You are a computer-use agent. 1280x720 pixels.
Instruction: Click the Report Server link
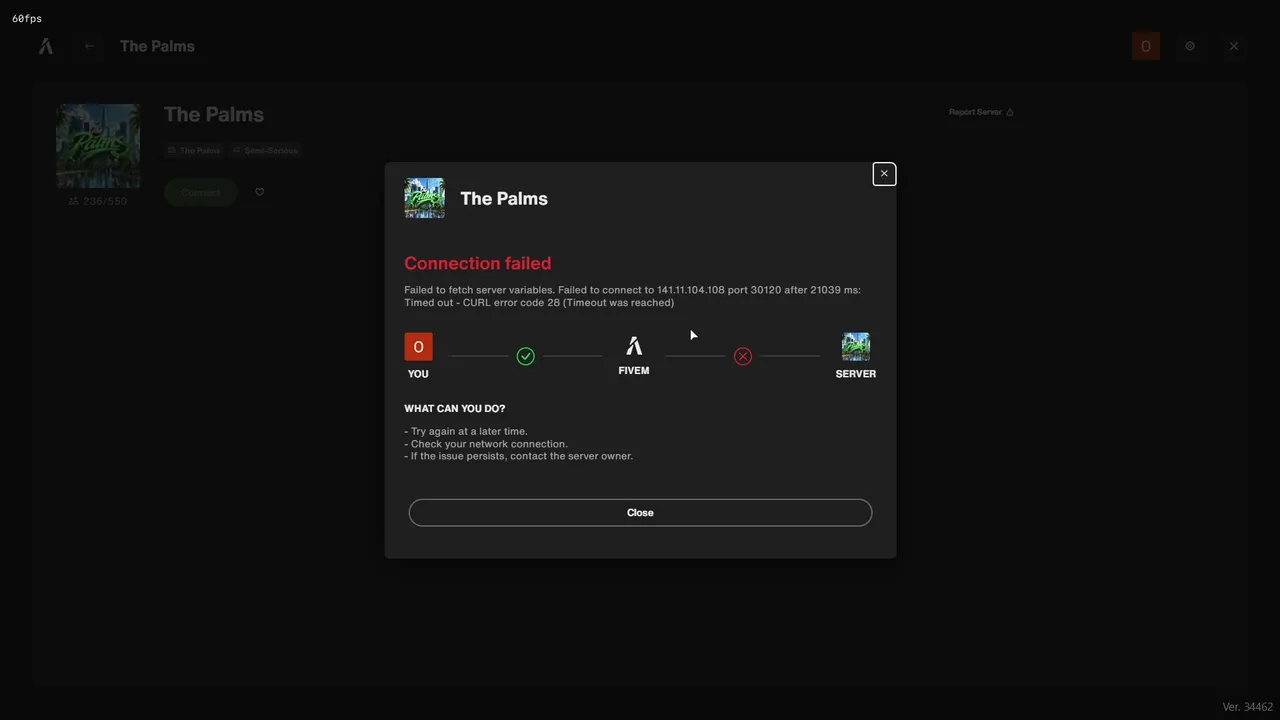(x=981, y=112)
